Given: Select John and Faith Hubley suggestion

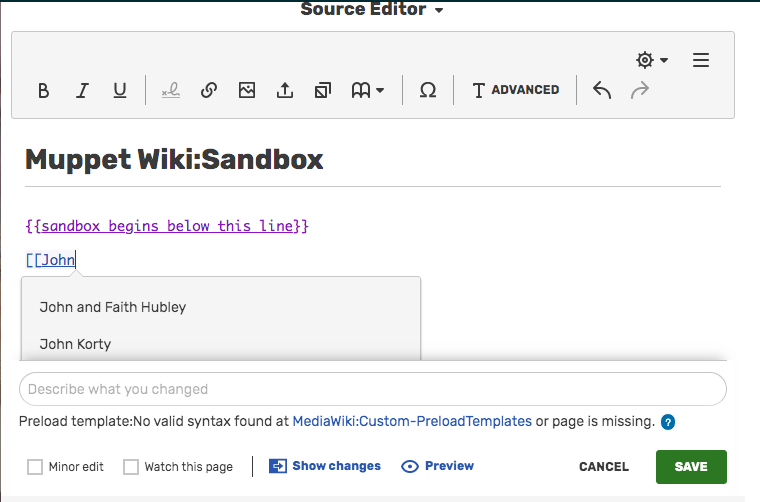Looking at the screenshot, I should pyautogui.click(x=113, y=307).
